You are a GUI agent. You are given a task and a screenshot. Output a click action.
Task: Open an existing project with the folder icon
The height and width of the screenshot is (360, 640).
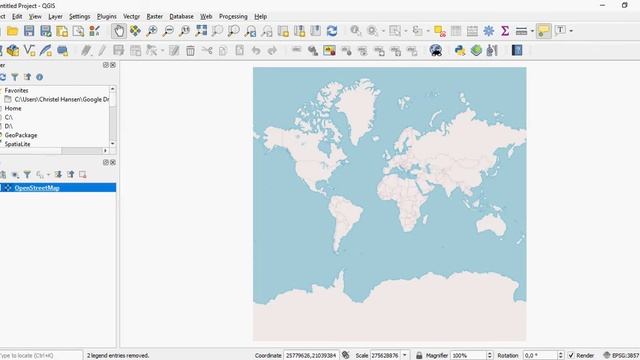coord(12,31)
